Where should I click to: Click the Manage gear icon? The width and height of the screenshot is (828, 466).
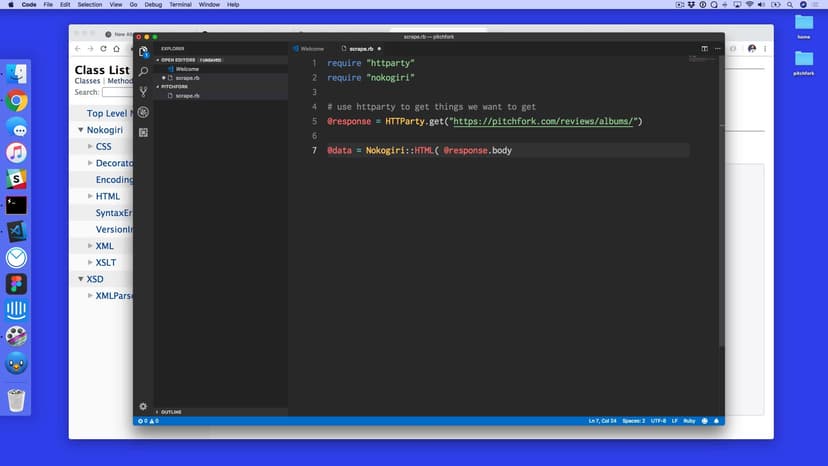coord(143,406)
